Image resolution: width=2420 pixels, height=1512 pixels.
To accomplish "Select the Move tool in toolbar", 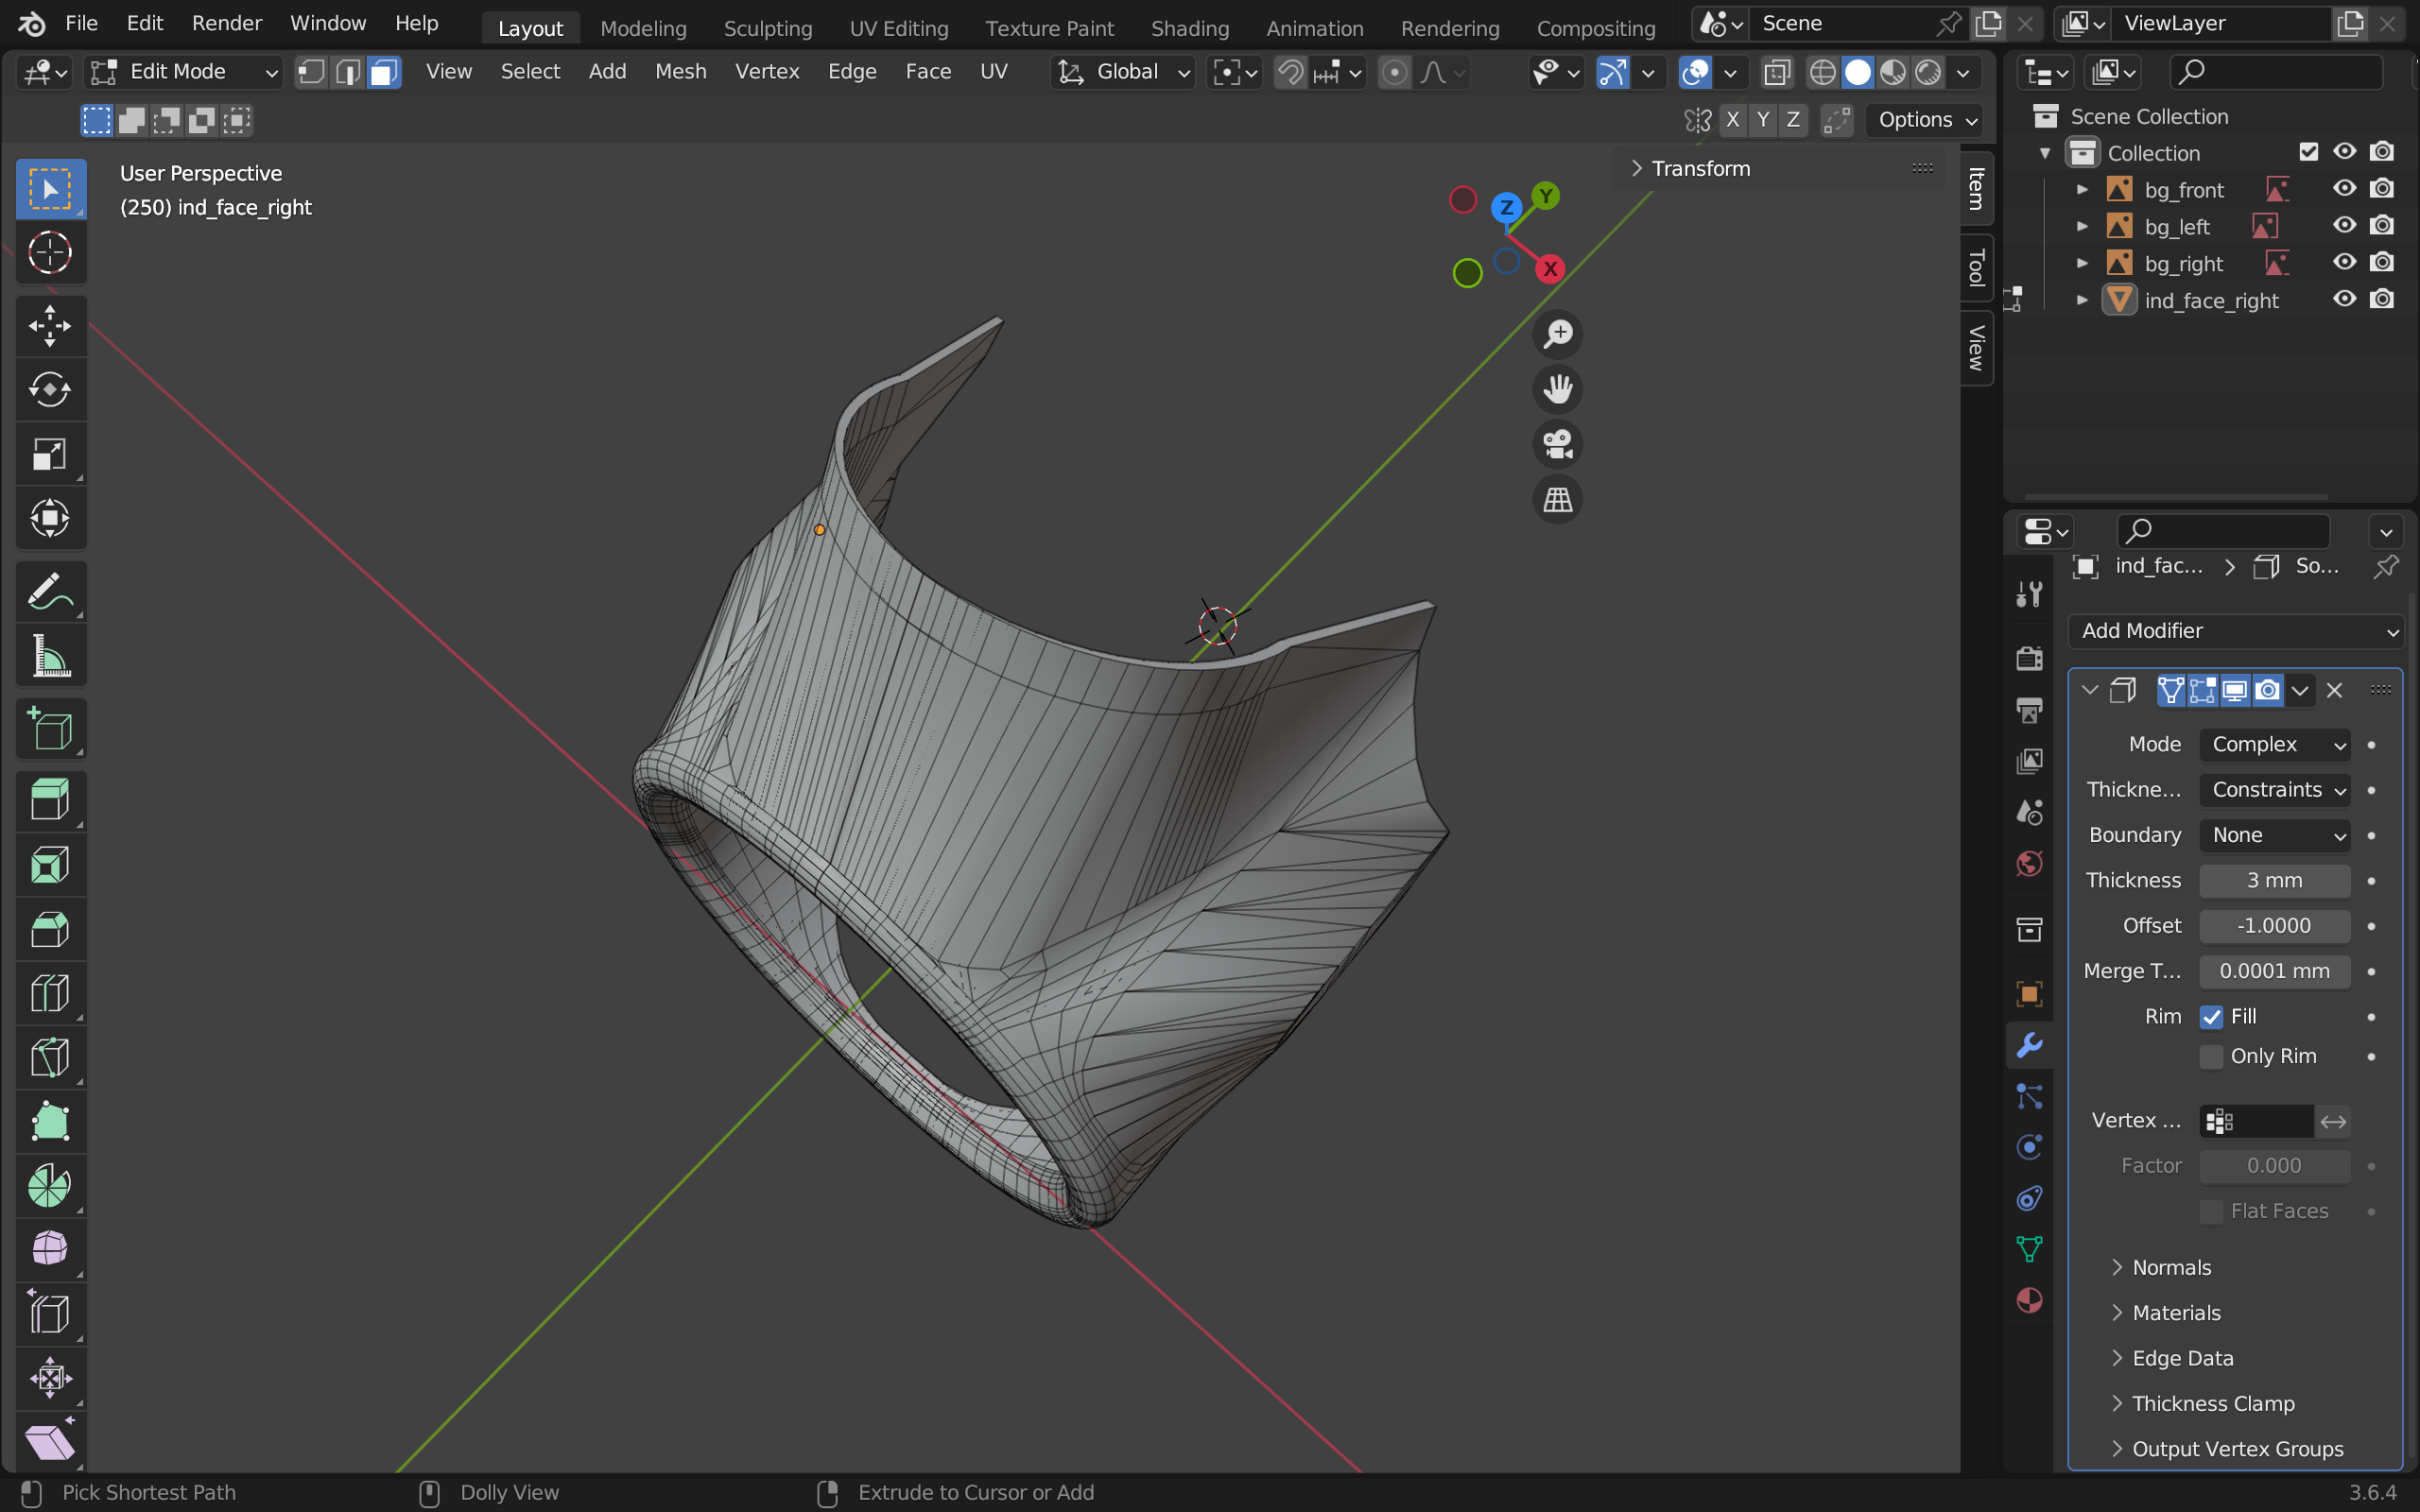I will click(49, 325).
